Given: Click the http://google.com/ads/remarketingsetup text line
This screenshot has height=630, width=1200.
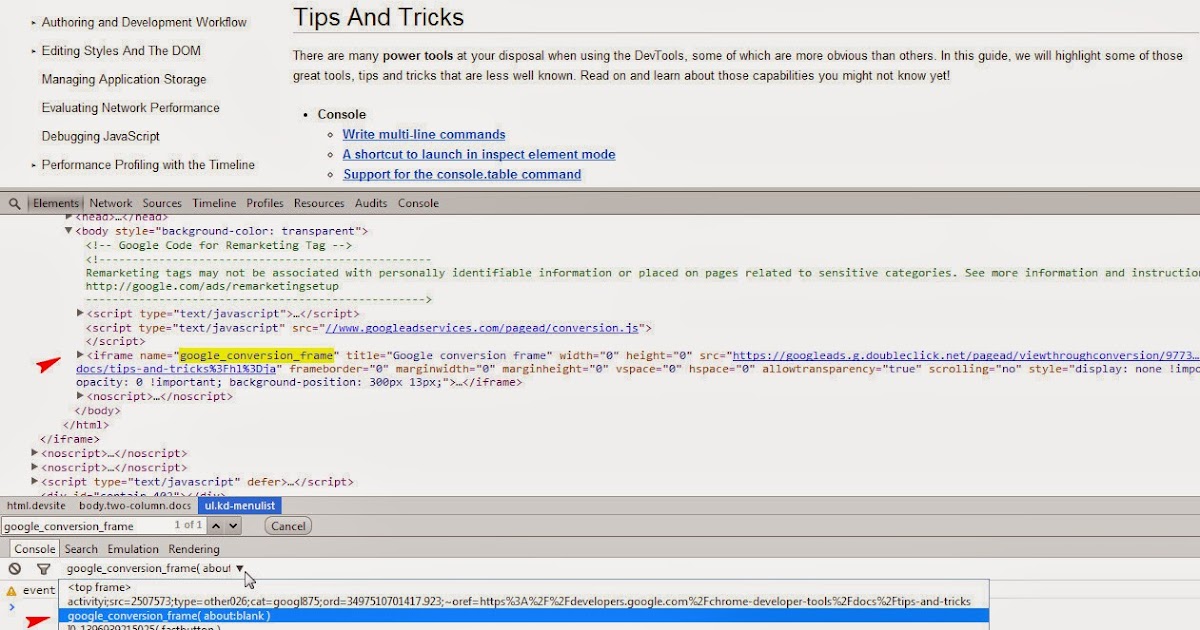Looking at the screenshot, I should tap(212, 286).
